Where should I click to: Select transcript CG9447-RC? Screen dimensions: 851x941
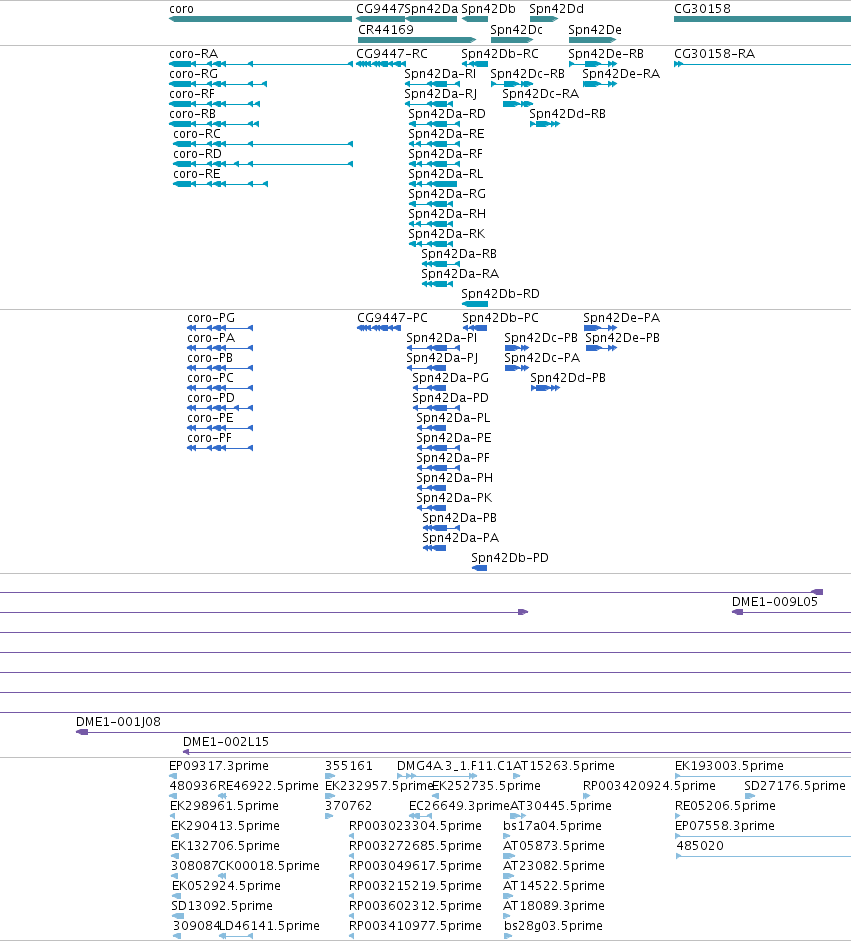click(379, 64)
